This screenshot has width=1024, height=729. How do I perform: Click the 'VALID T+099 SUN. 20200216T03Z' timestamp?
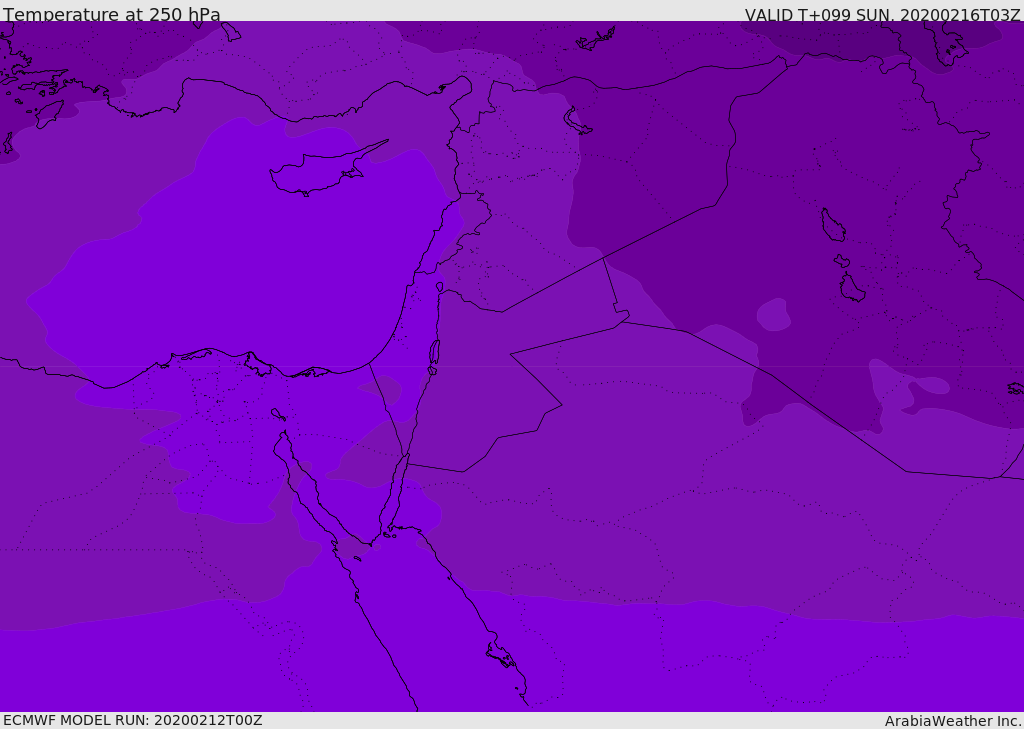tap(882, 15)
